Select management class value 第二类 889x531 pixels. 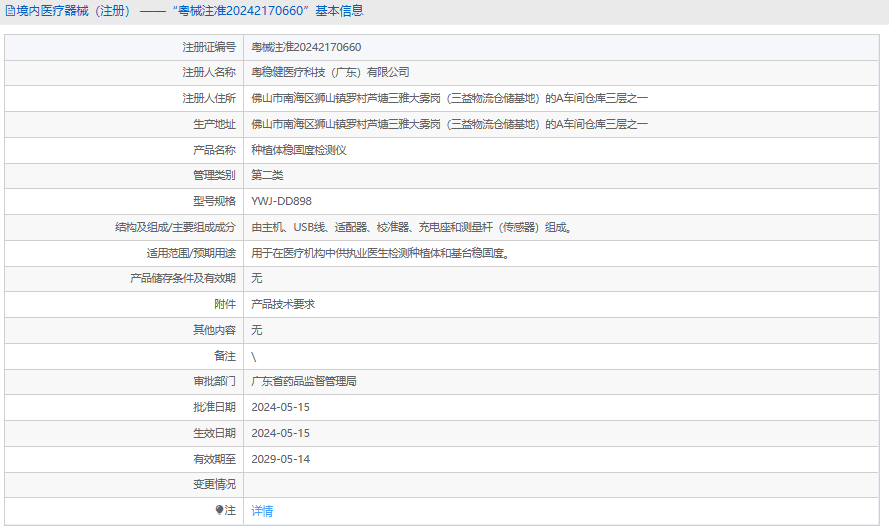(x=267, y=175)
